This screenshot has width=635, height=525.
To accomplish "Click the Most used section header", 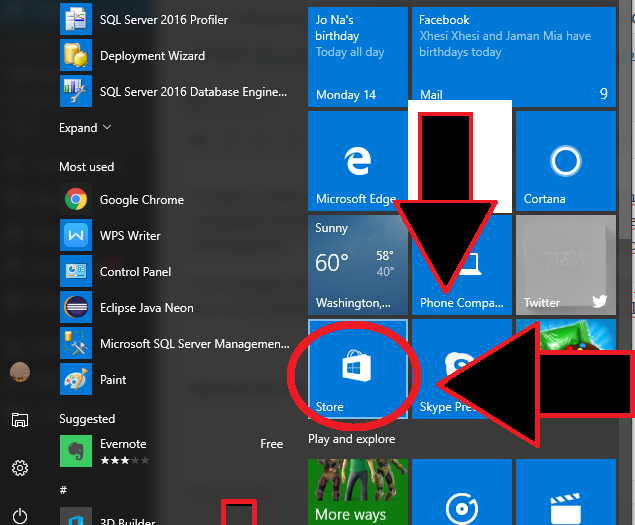I will pos(87,166).
